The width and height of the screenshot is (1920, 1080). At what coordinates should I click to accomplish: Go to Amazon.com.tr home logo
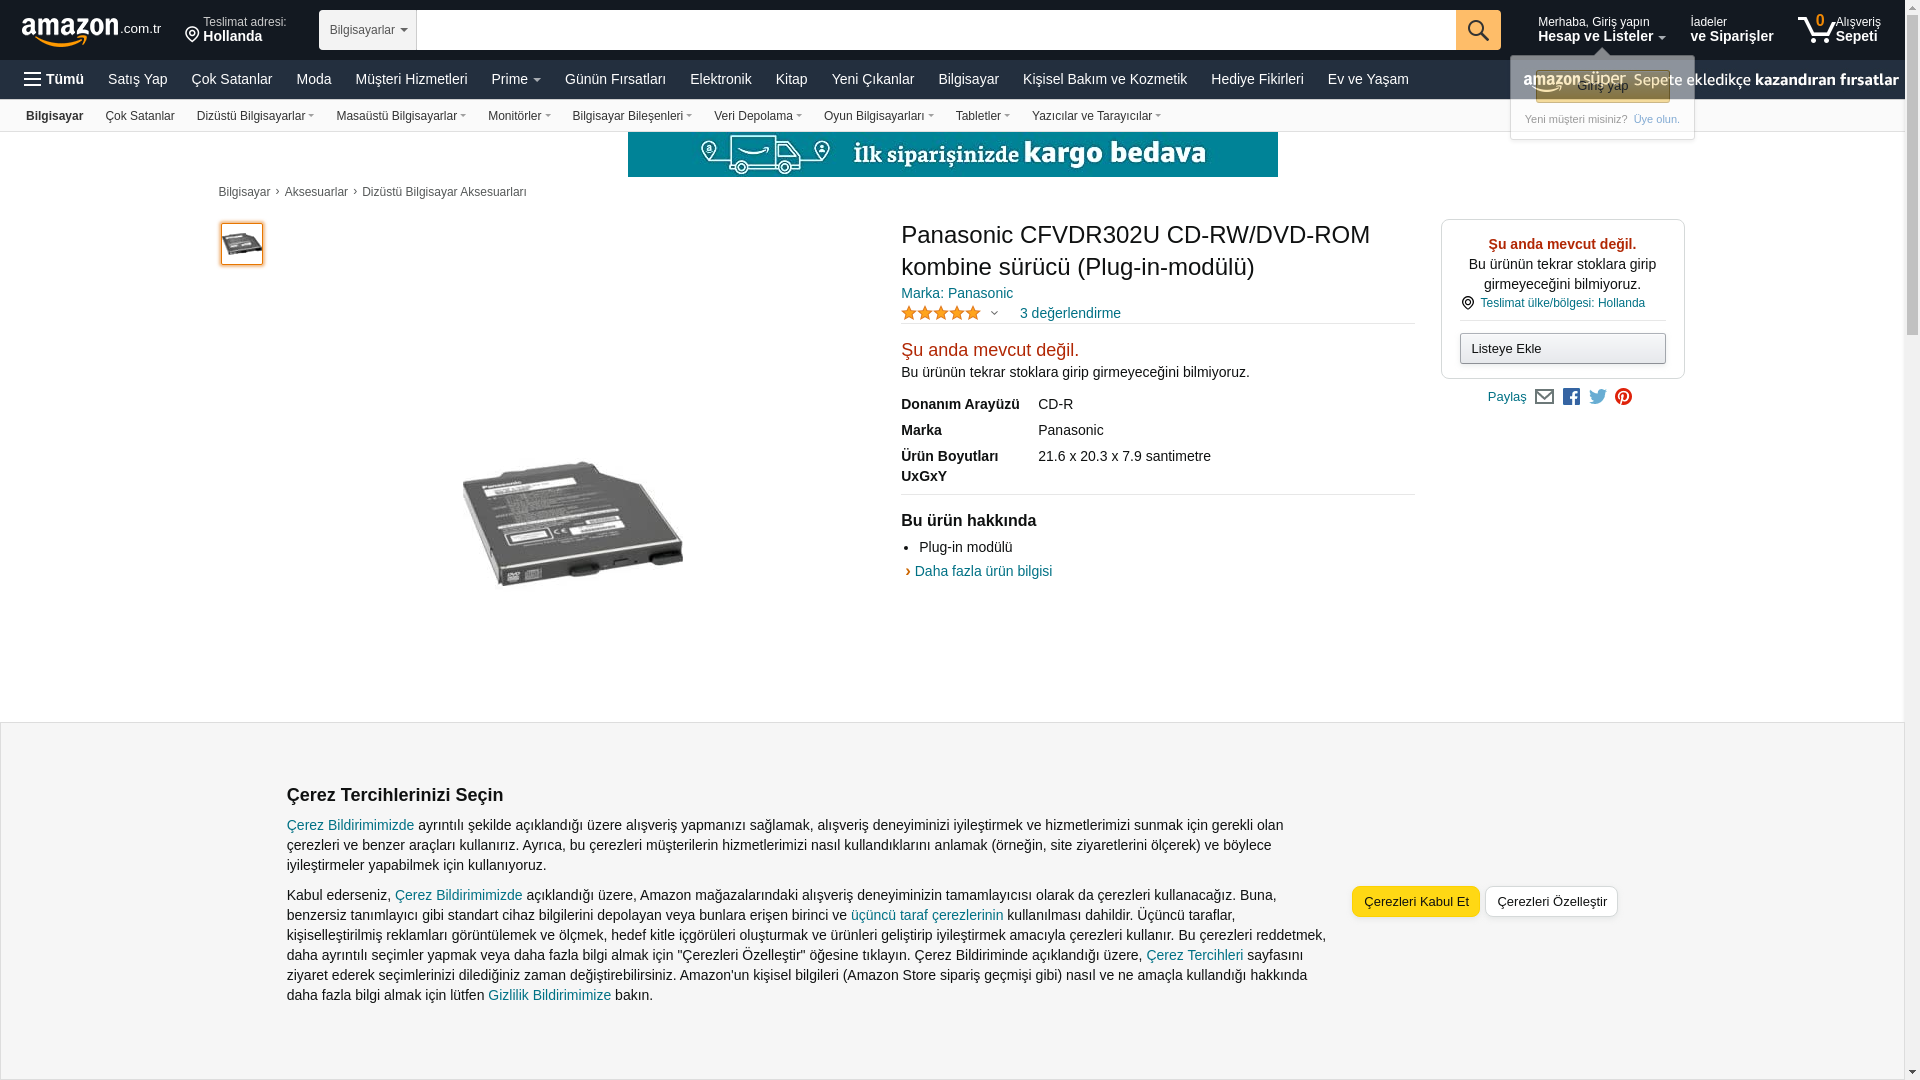(x=91, y=30)
